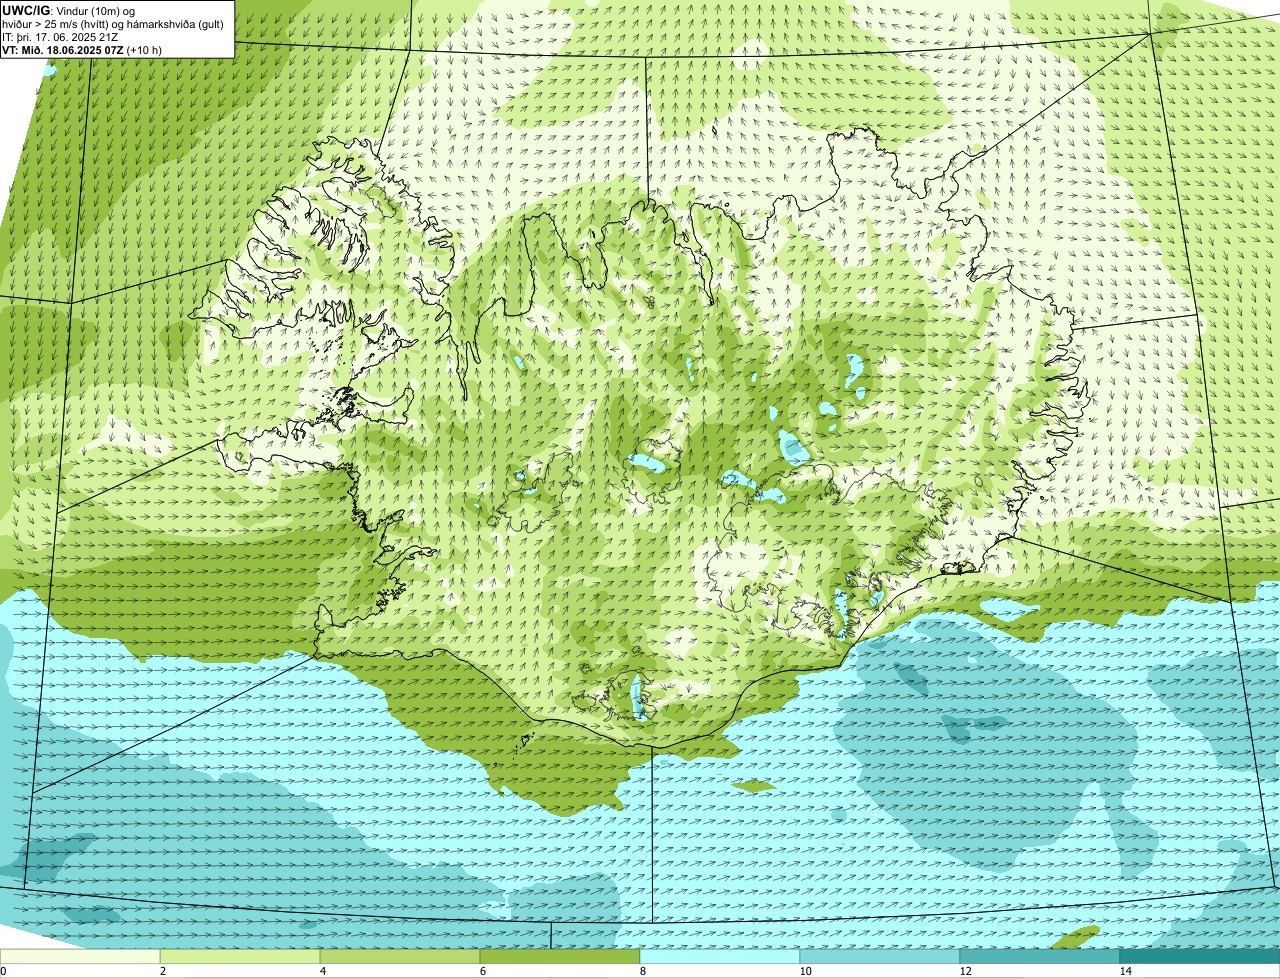This screenshot has height=978, width=1280.
Task: Click the darkest teal legend swatch above 14
Action: (x=1200, y=956)
